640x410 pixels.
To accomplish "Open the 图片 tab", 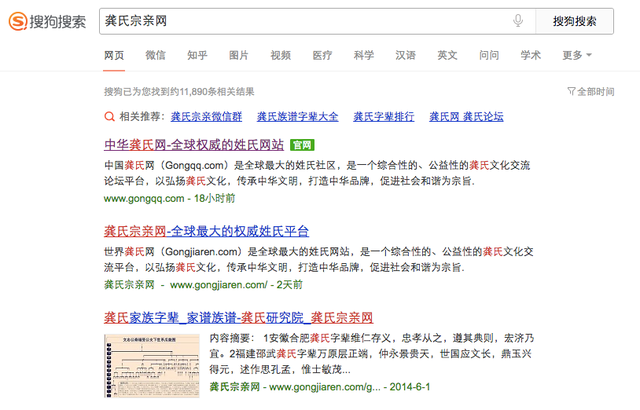I will [x=239, y=55].
